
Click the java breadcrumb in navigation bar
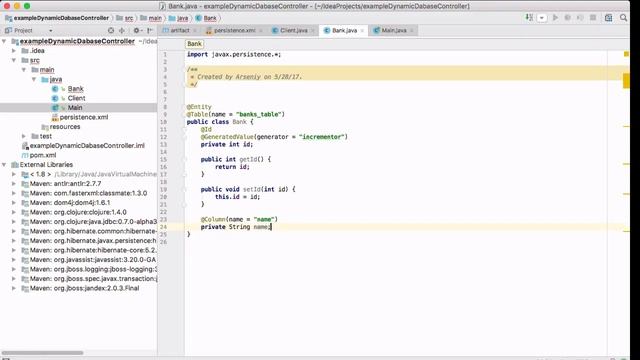pyautogui.click(x=178, y=18)
